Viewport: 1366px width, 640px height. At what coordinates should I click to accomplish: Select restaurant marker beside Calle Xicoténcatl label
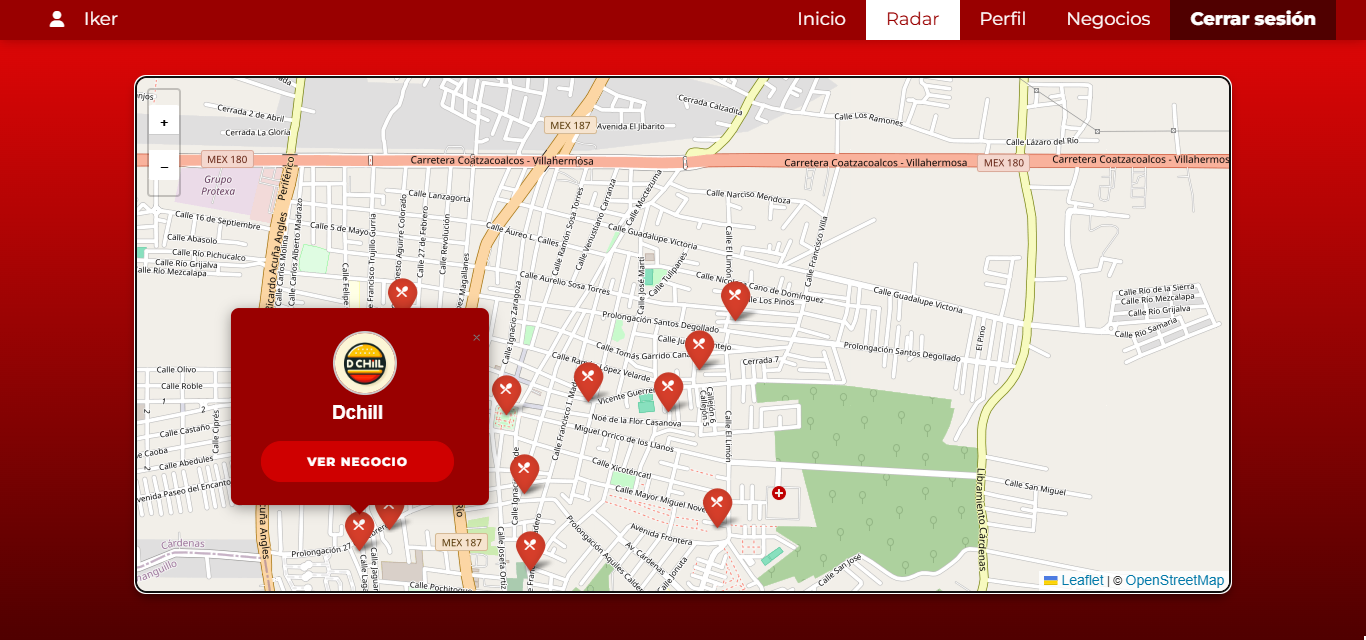tap(524, 471)
